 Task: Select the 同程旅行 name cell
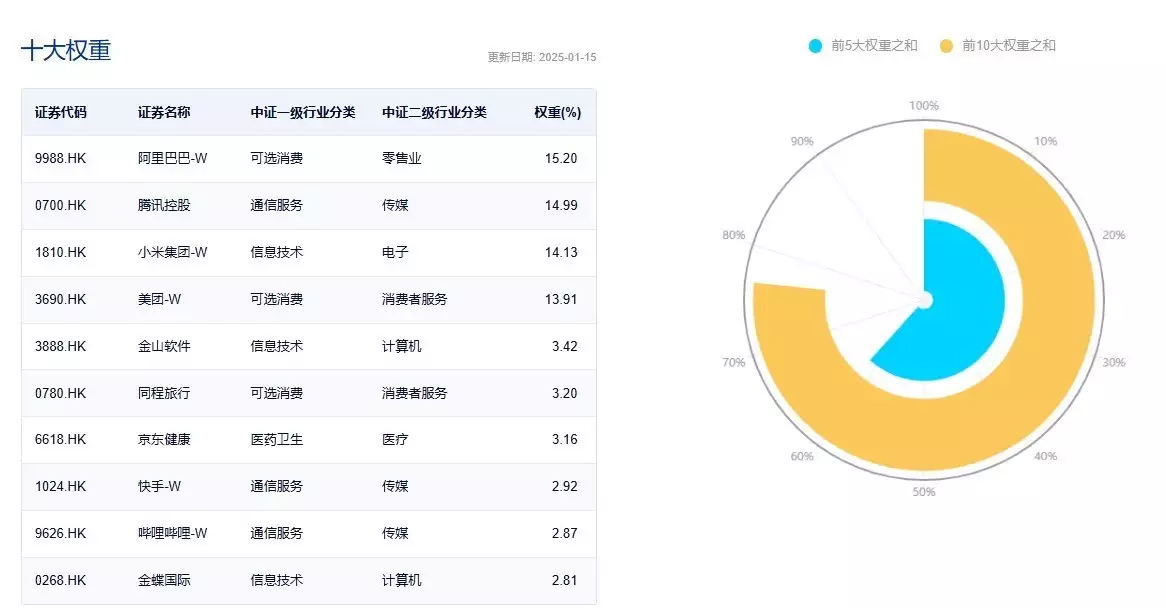[x=164, y=393]
